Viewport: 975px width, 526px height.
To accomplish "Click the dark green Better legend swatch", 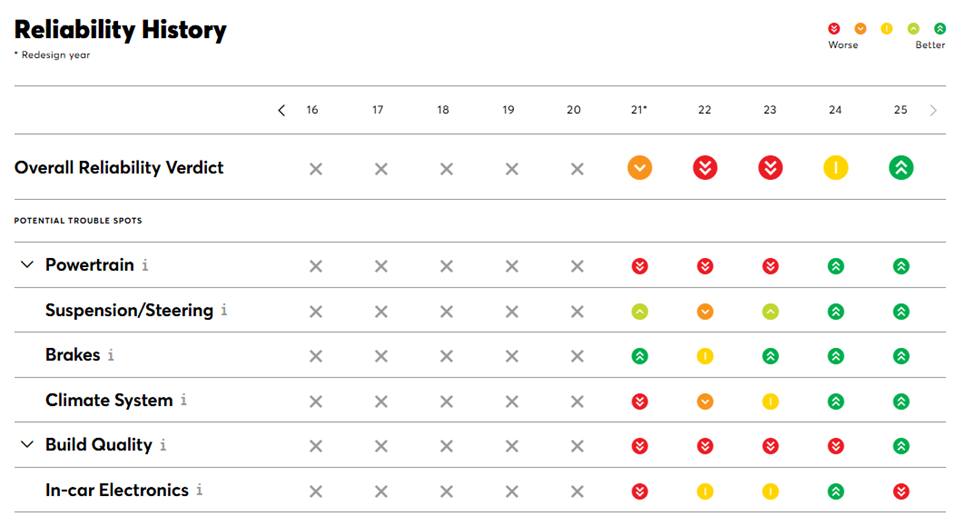I will coord(939,28).
